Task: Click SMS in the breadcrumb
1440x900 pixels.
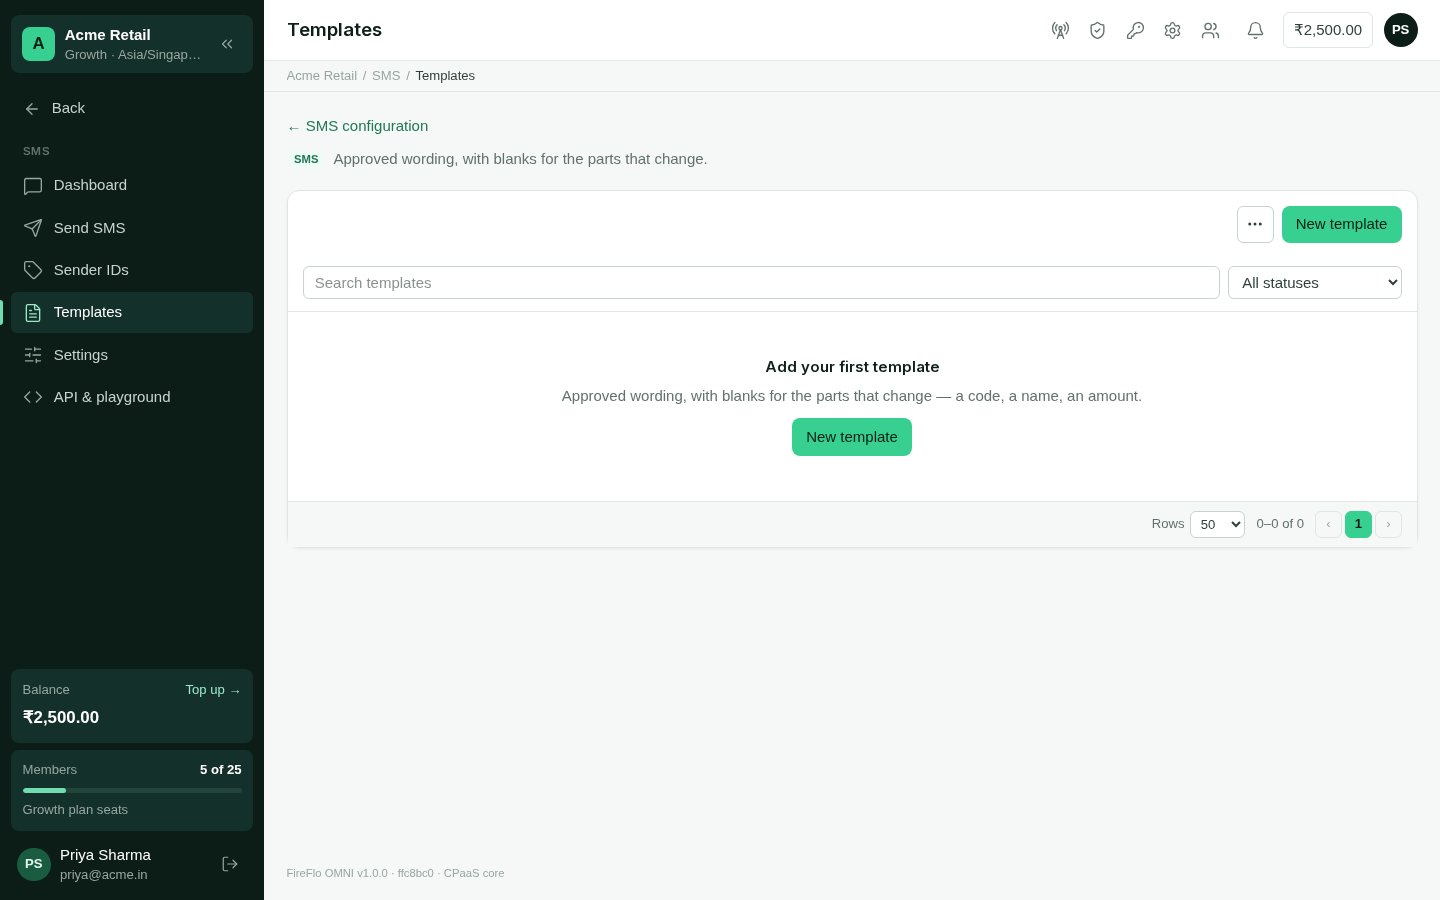Action: pos(386,76)
